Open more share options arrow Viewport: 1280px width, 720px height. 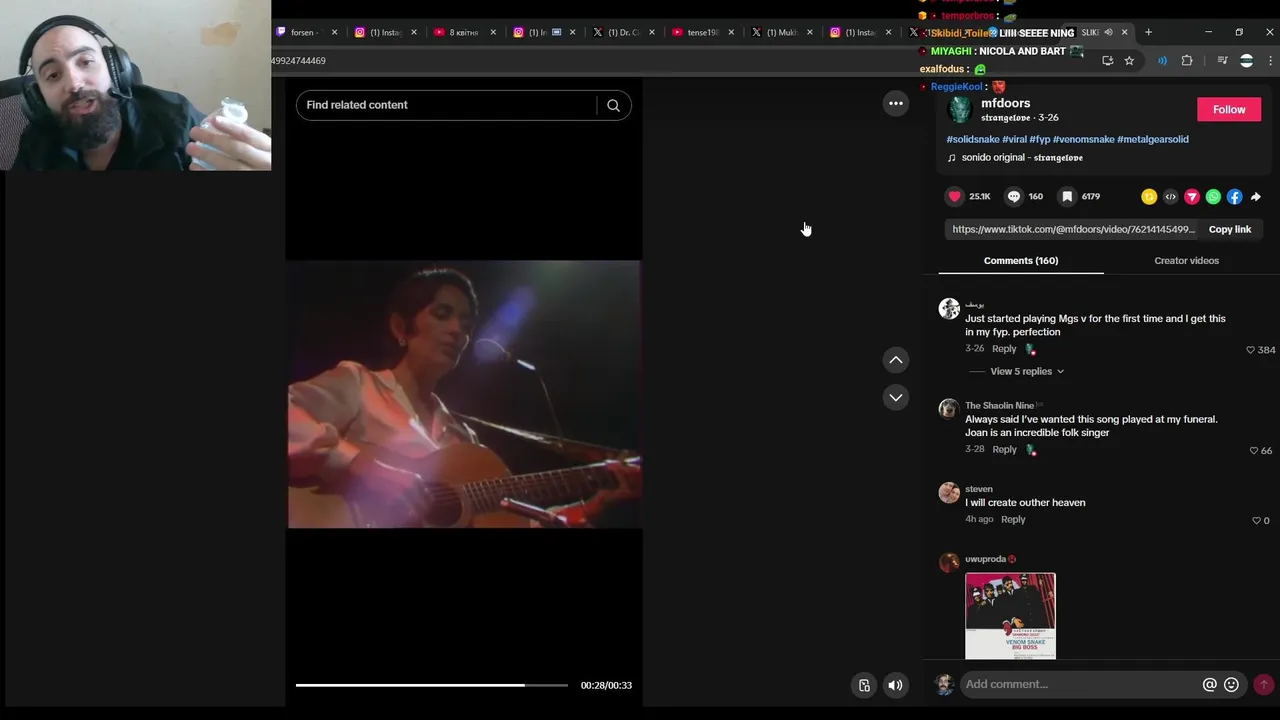coord(1256,197)
